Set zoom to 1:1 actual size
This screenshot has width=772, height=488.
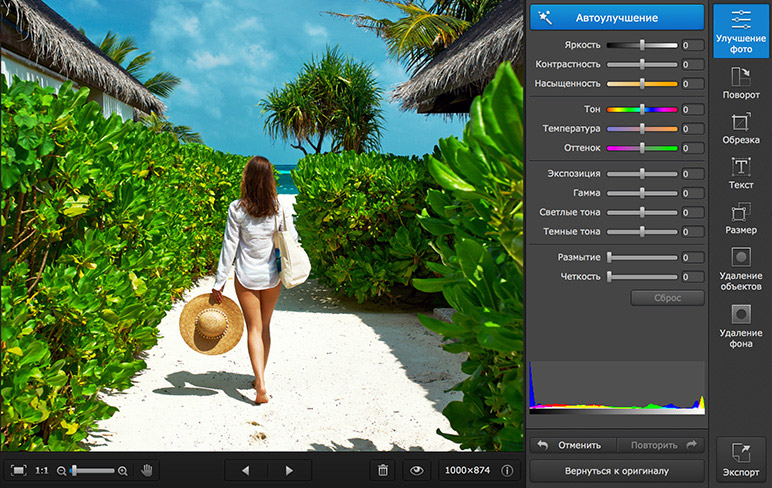coord(42,470)
